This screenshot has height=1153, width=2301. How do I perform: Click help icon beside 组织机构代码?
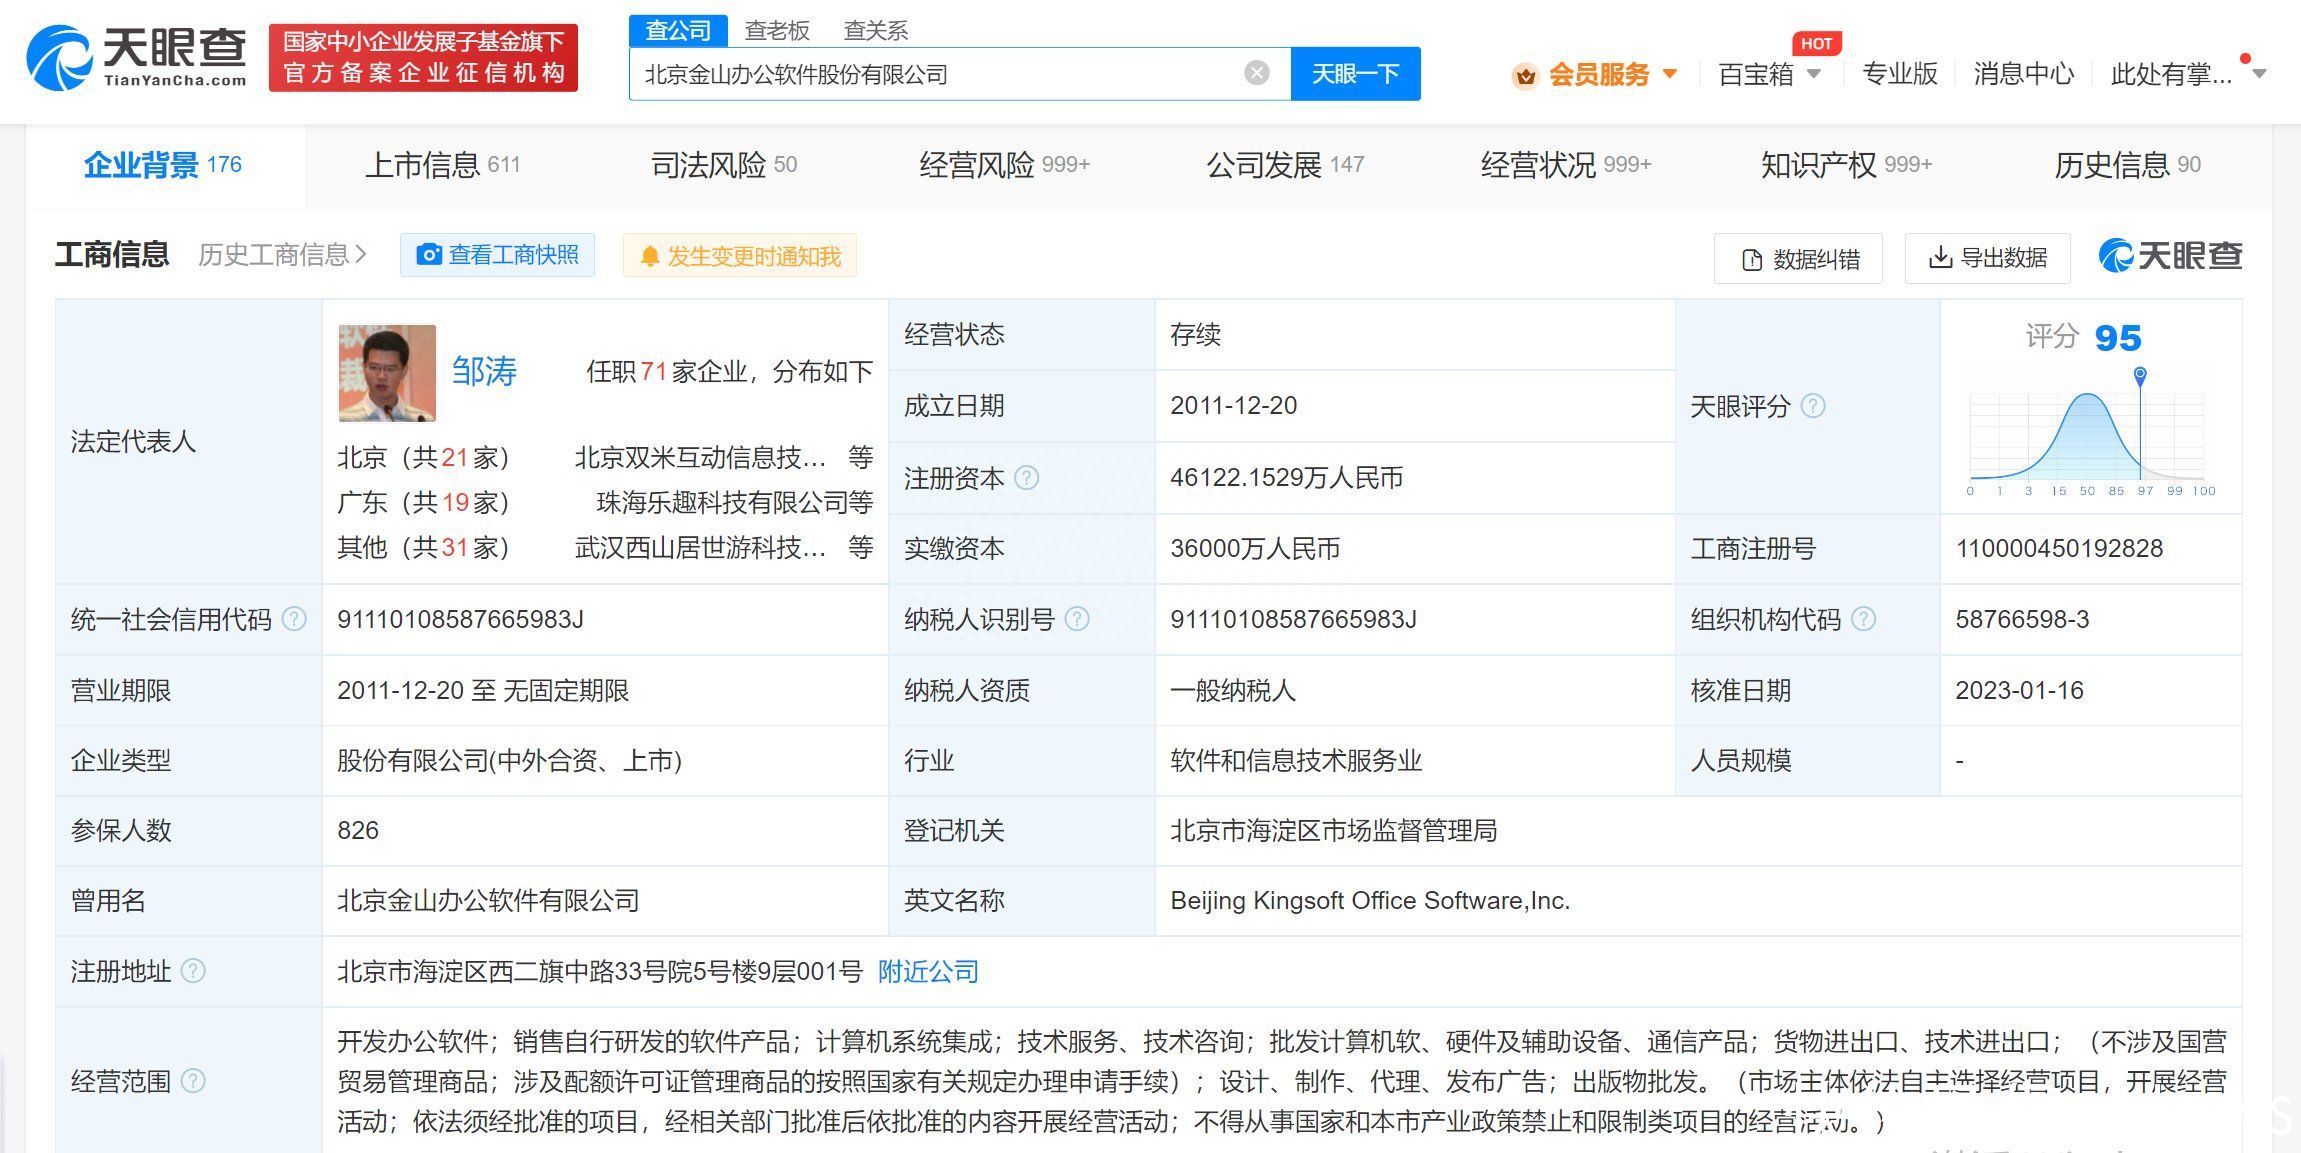tap(1863, 619)
